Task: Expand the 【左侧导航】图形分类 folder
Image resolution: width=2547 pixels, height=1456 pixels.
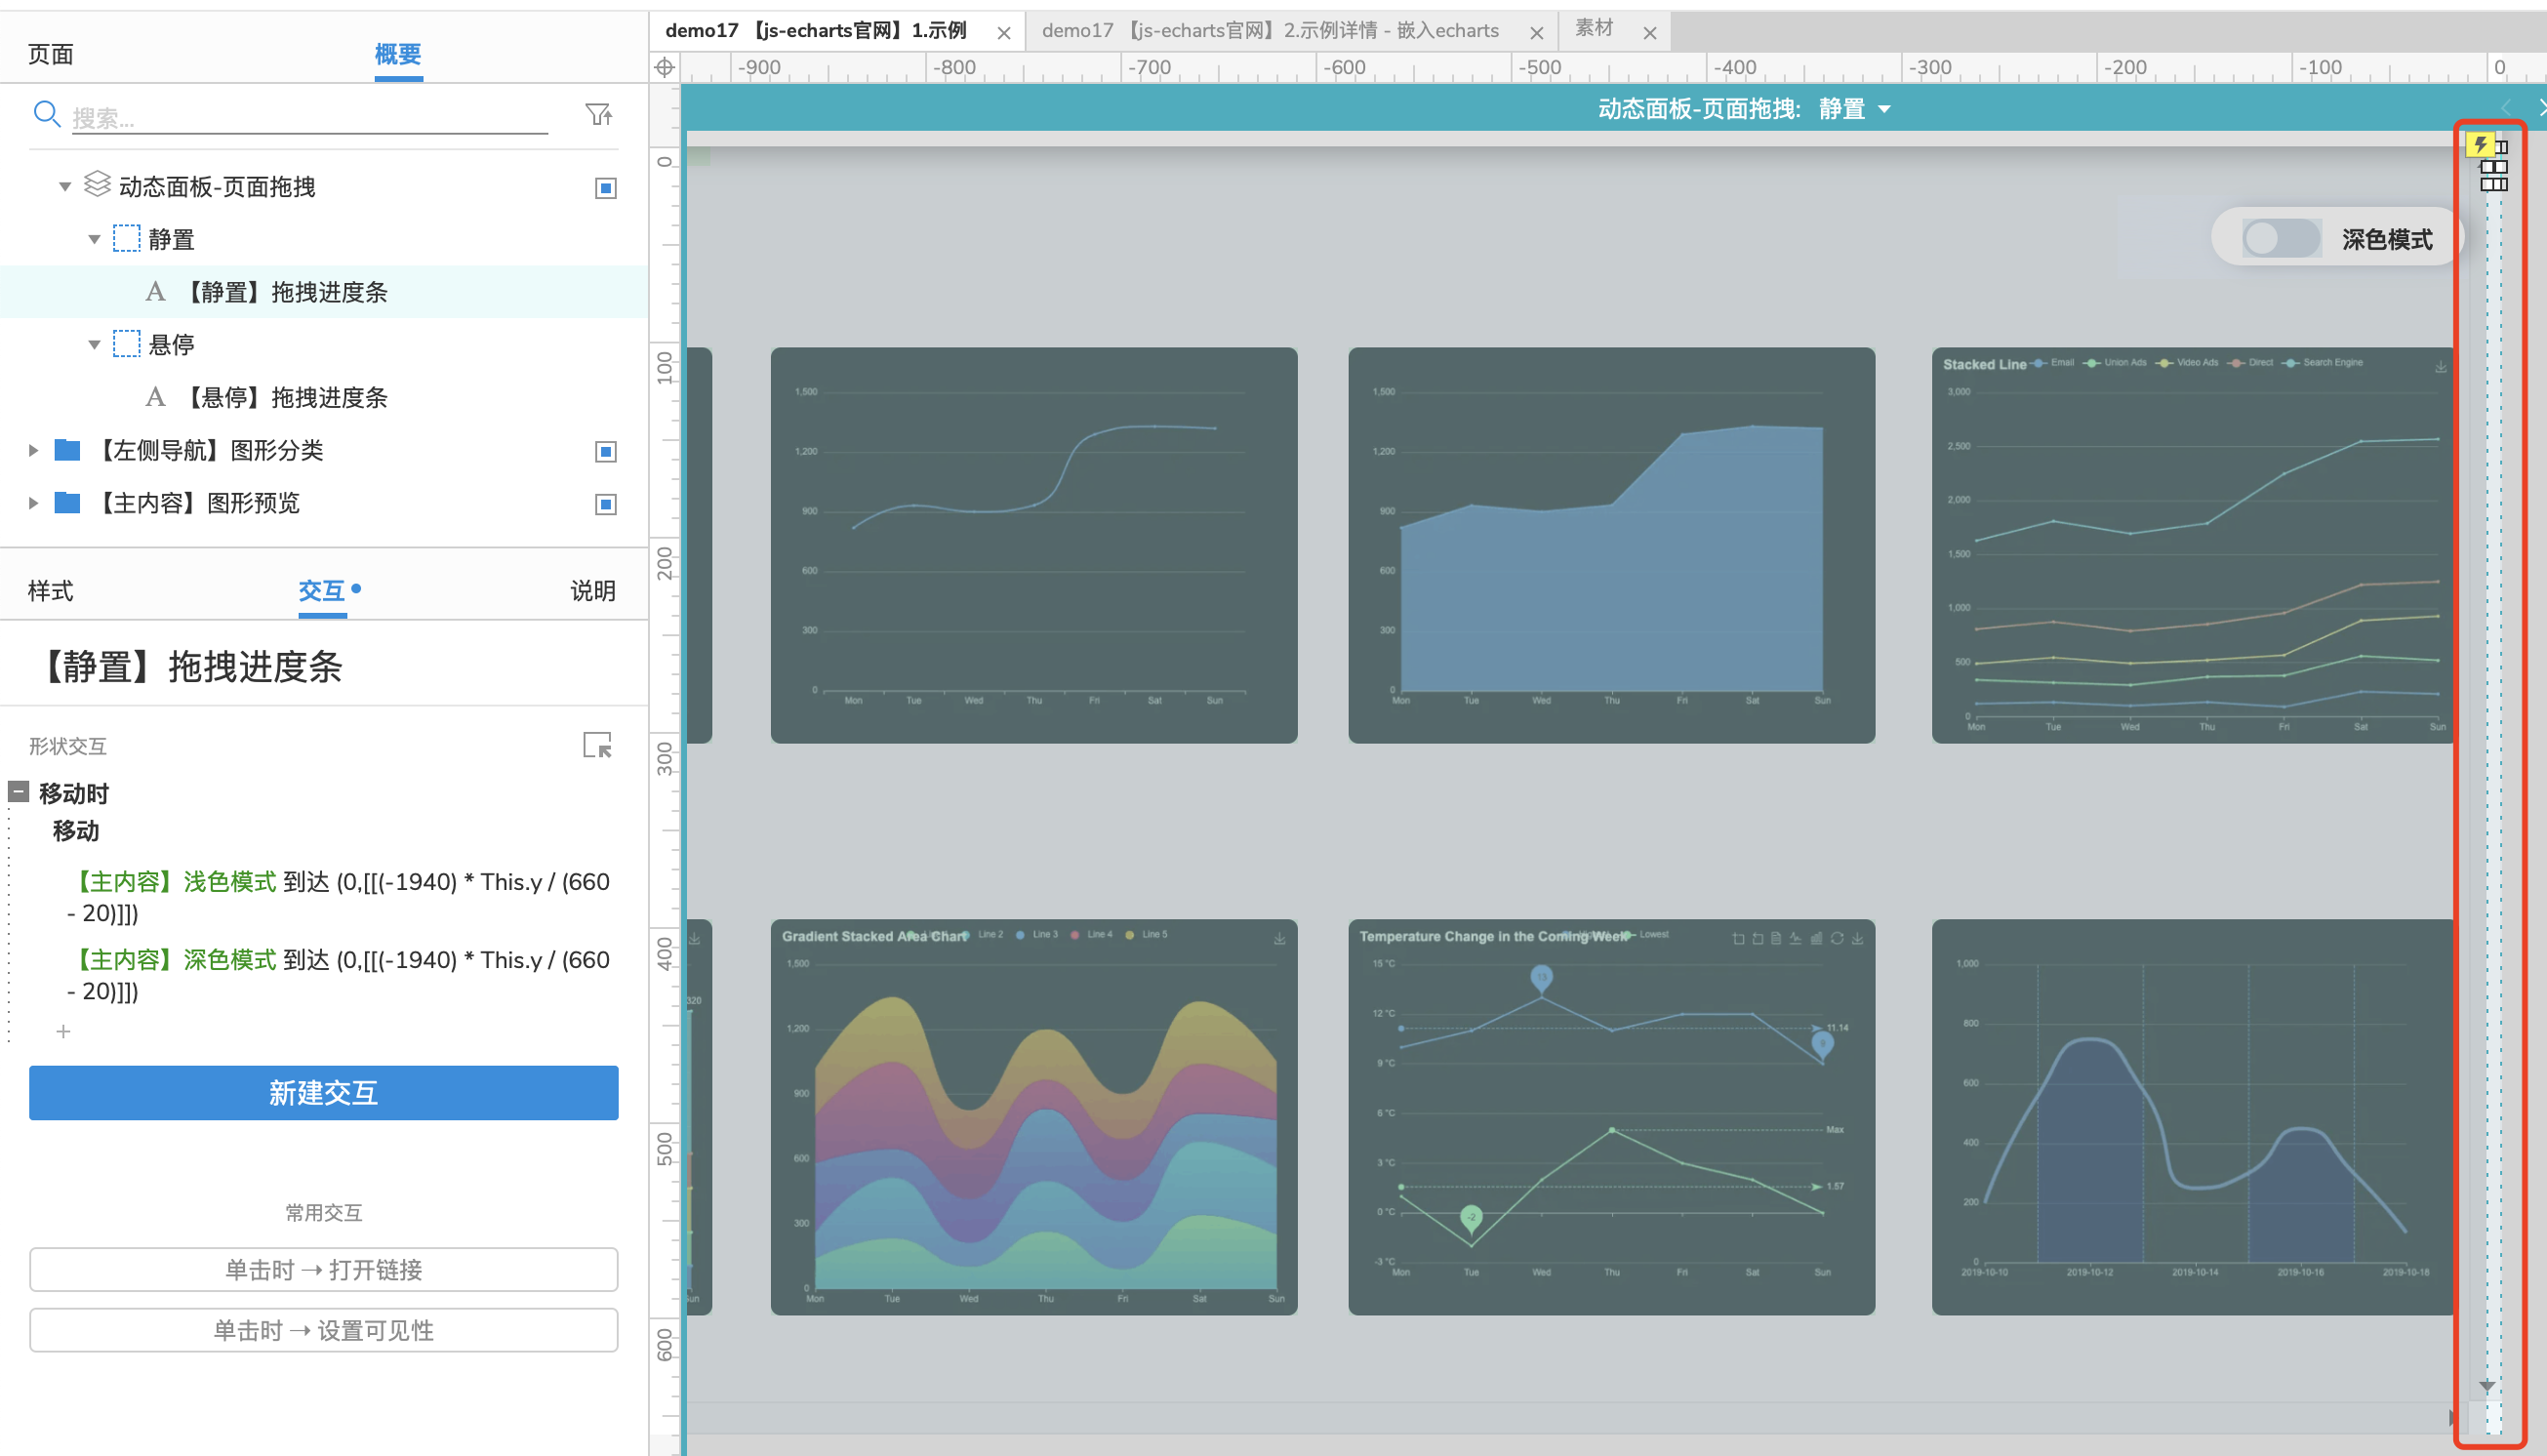Action: tap(33, 451)
